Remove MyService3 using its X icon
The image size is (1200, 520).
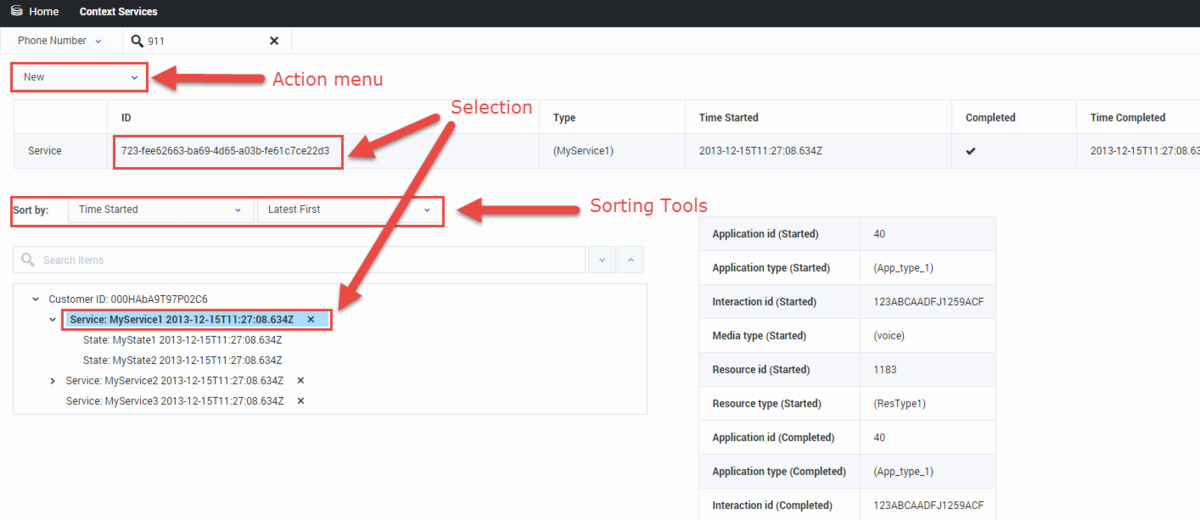pos(300,401)
